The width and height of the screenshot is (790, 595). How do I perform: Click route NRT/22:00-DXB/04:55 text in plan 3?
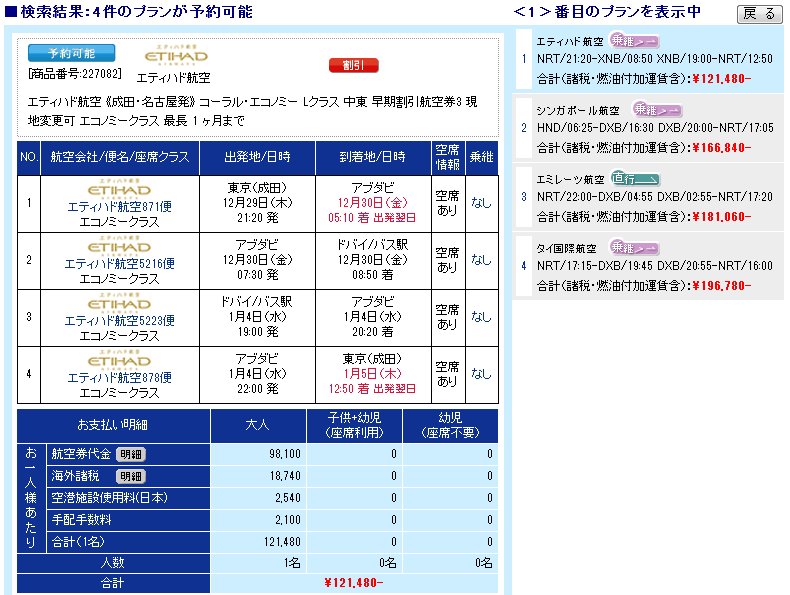coord(597,197)
